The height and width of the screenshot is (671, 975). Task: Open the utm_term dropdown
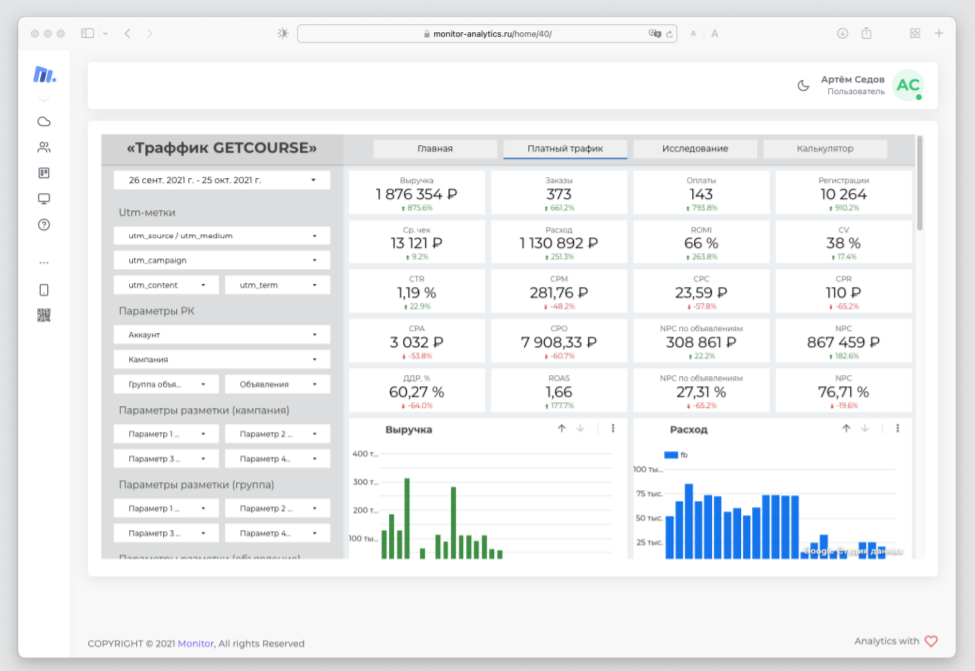(x=277, y=285)
